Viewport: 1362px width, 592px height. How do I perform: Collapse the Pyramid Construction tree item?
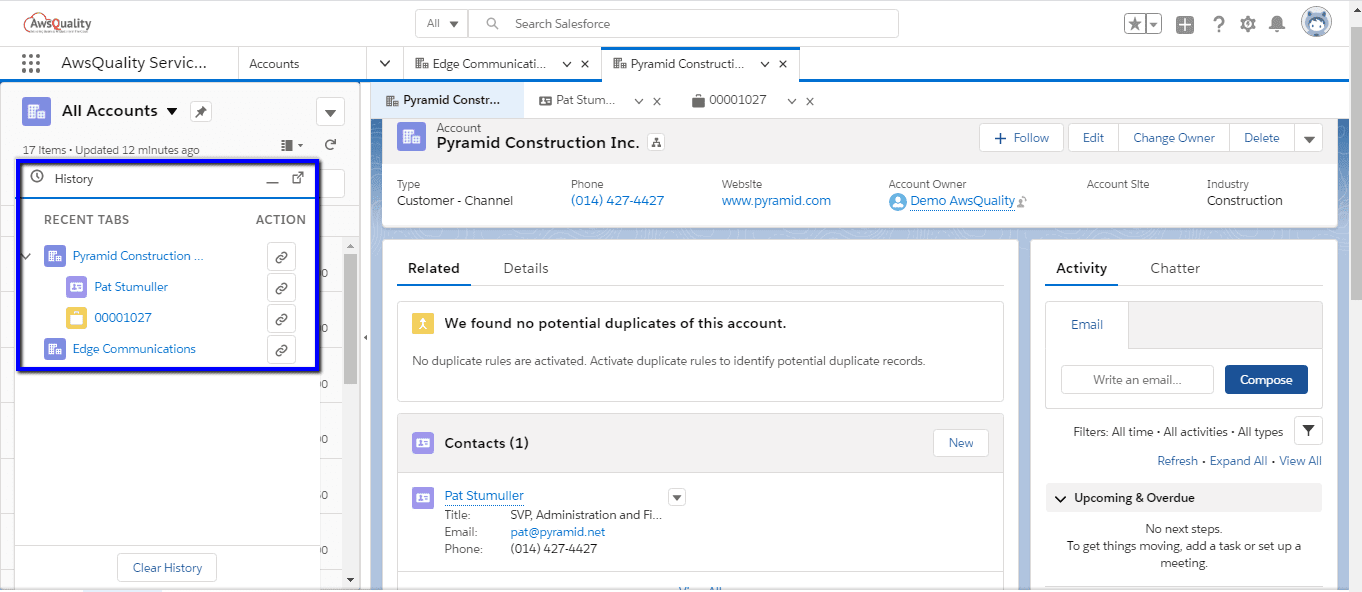click(27, 257)
